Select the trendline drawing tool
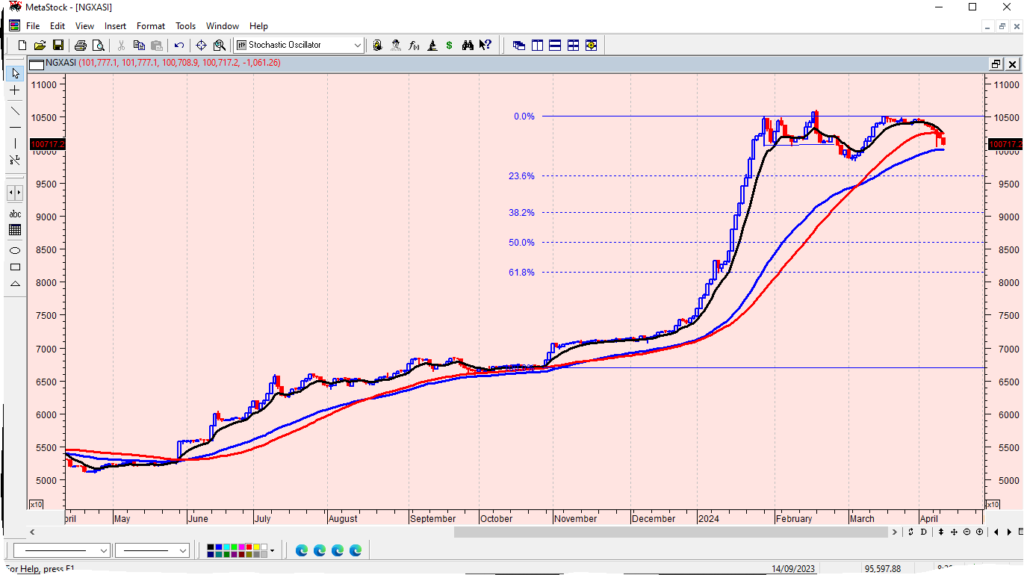1024x575 pixels. pyautogui.click(x=15, y=109)
